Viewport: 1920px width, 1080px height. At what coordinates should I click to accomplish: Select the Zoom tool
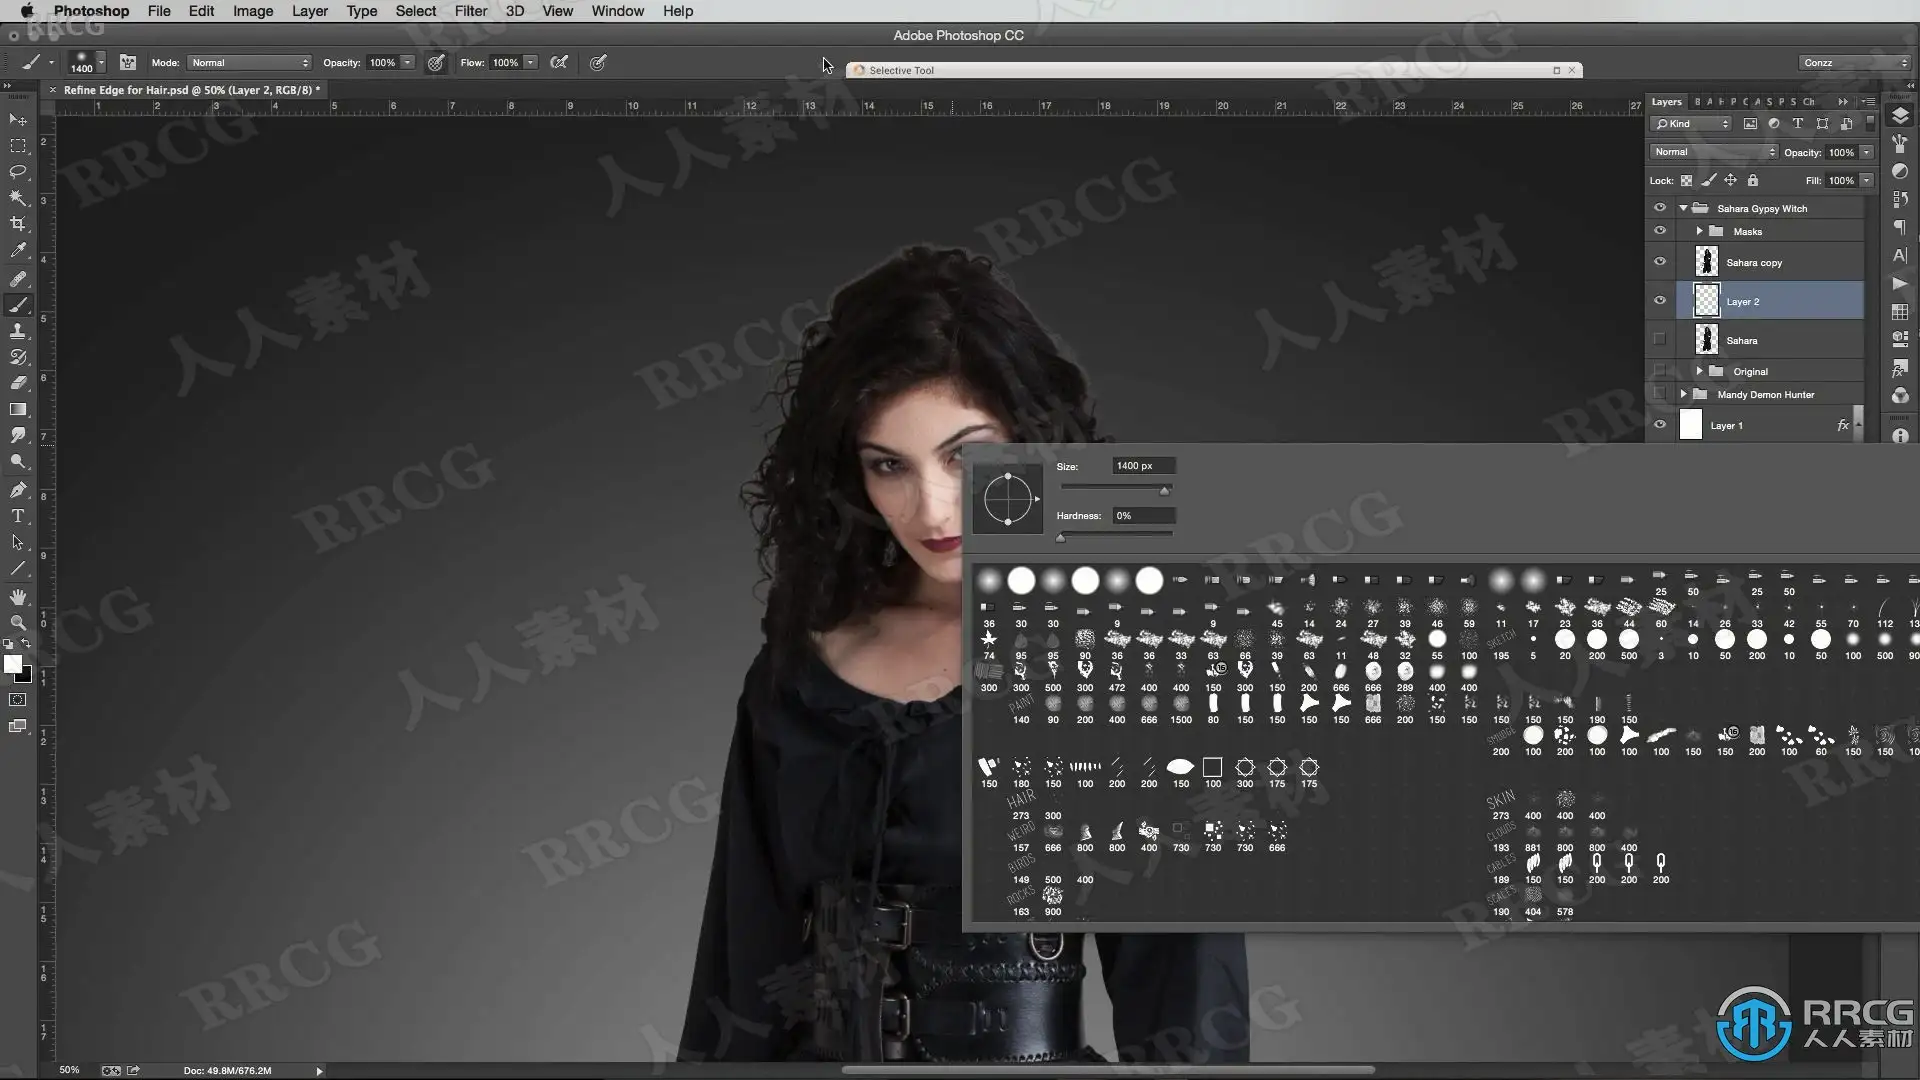click(x=18, y=623)
